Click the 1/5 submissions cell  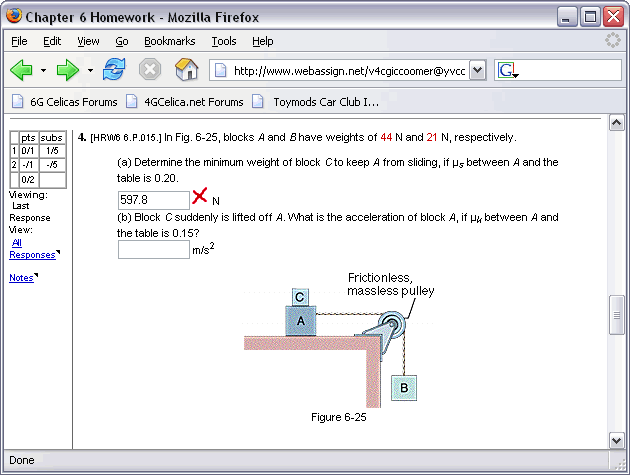click(x=52, y=151)
